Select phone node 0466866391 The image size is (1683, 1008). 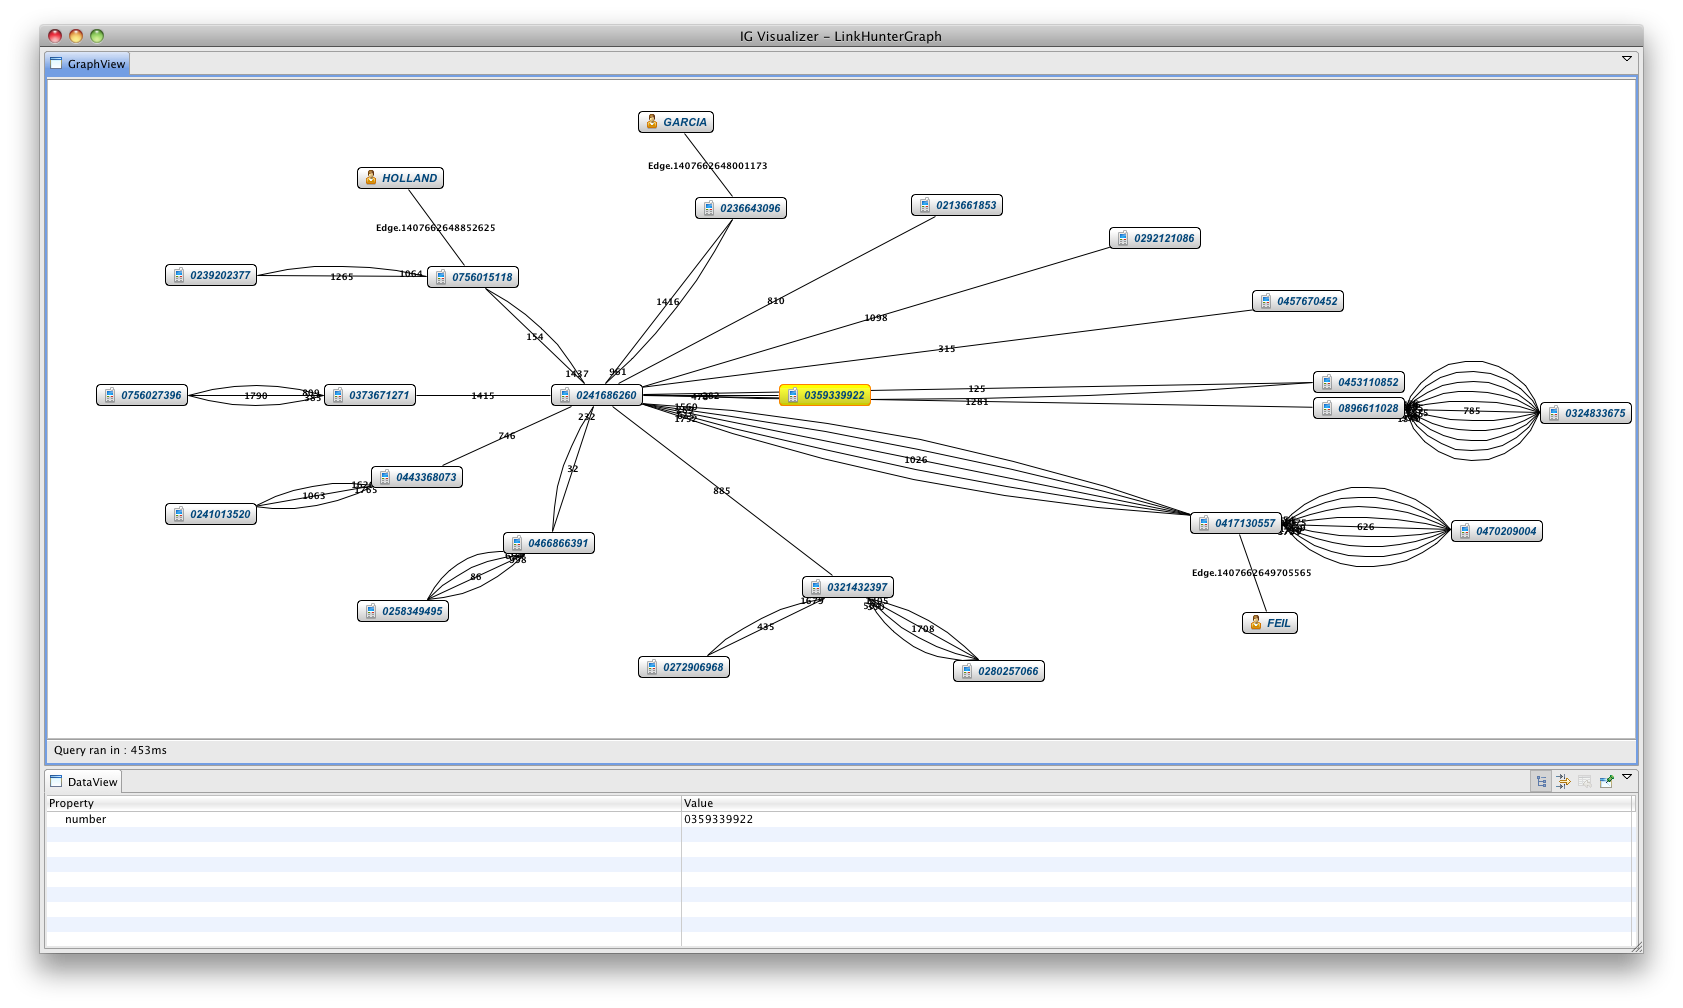coord(549,543)
